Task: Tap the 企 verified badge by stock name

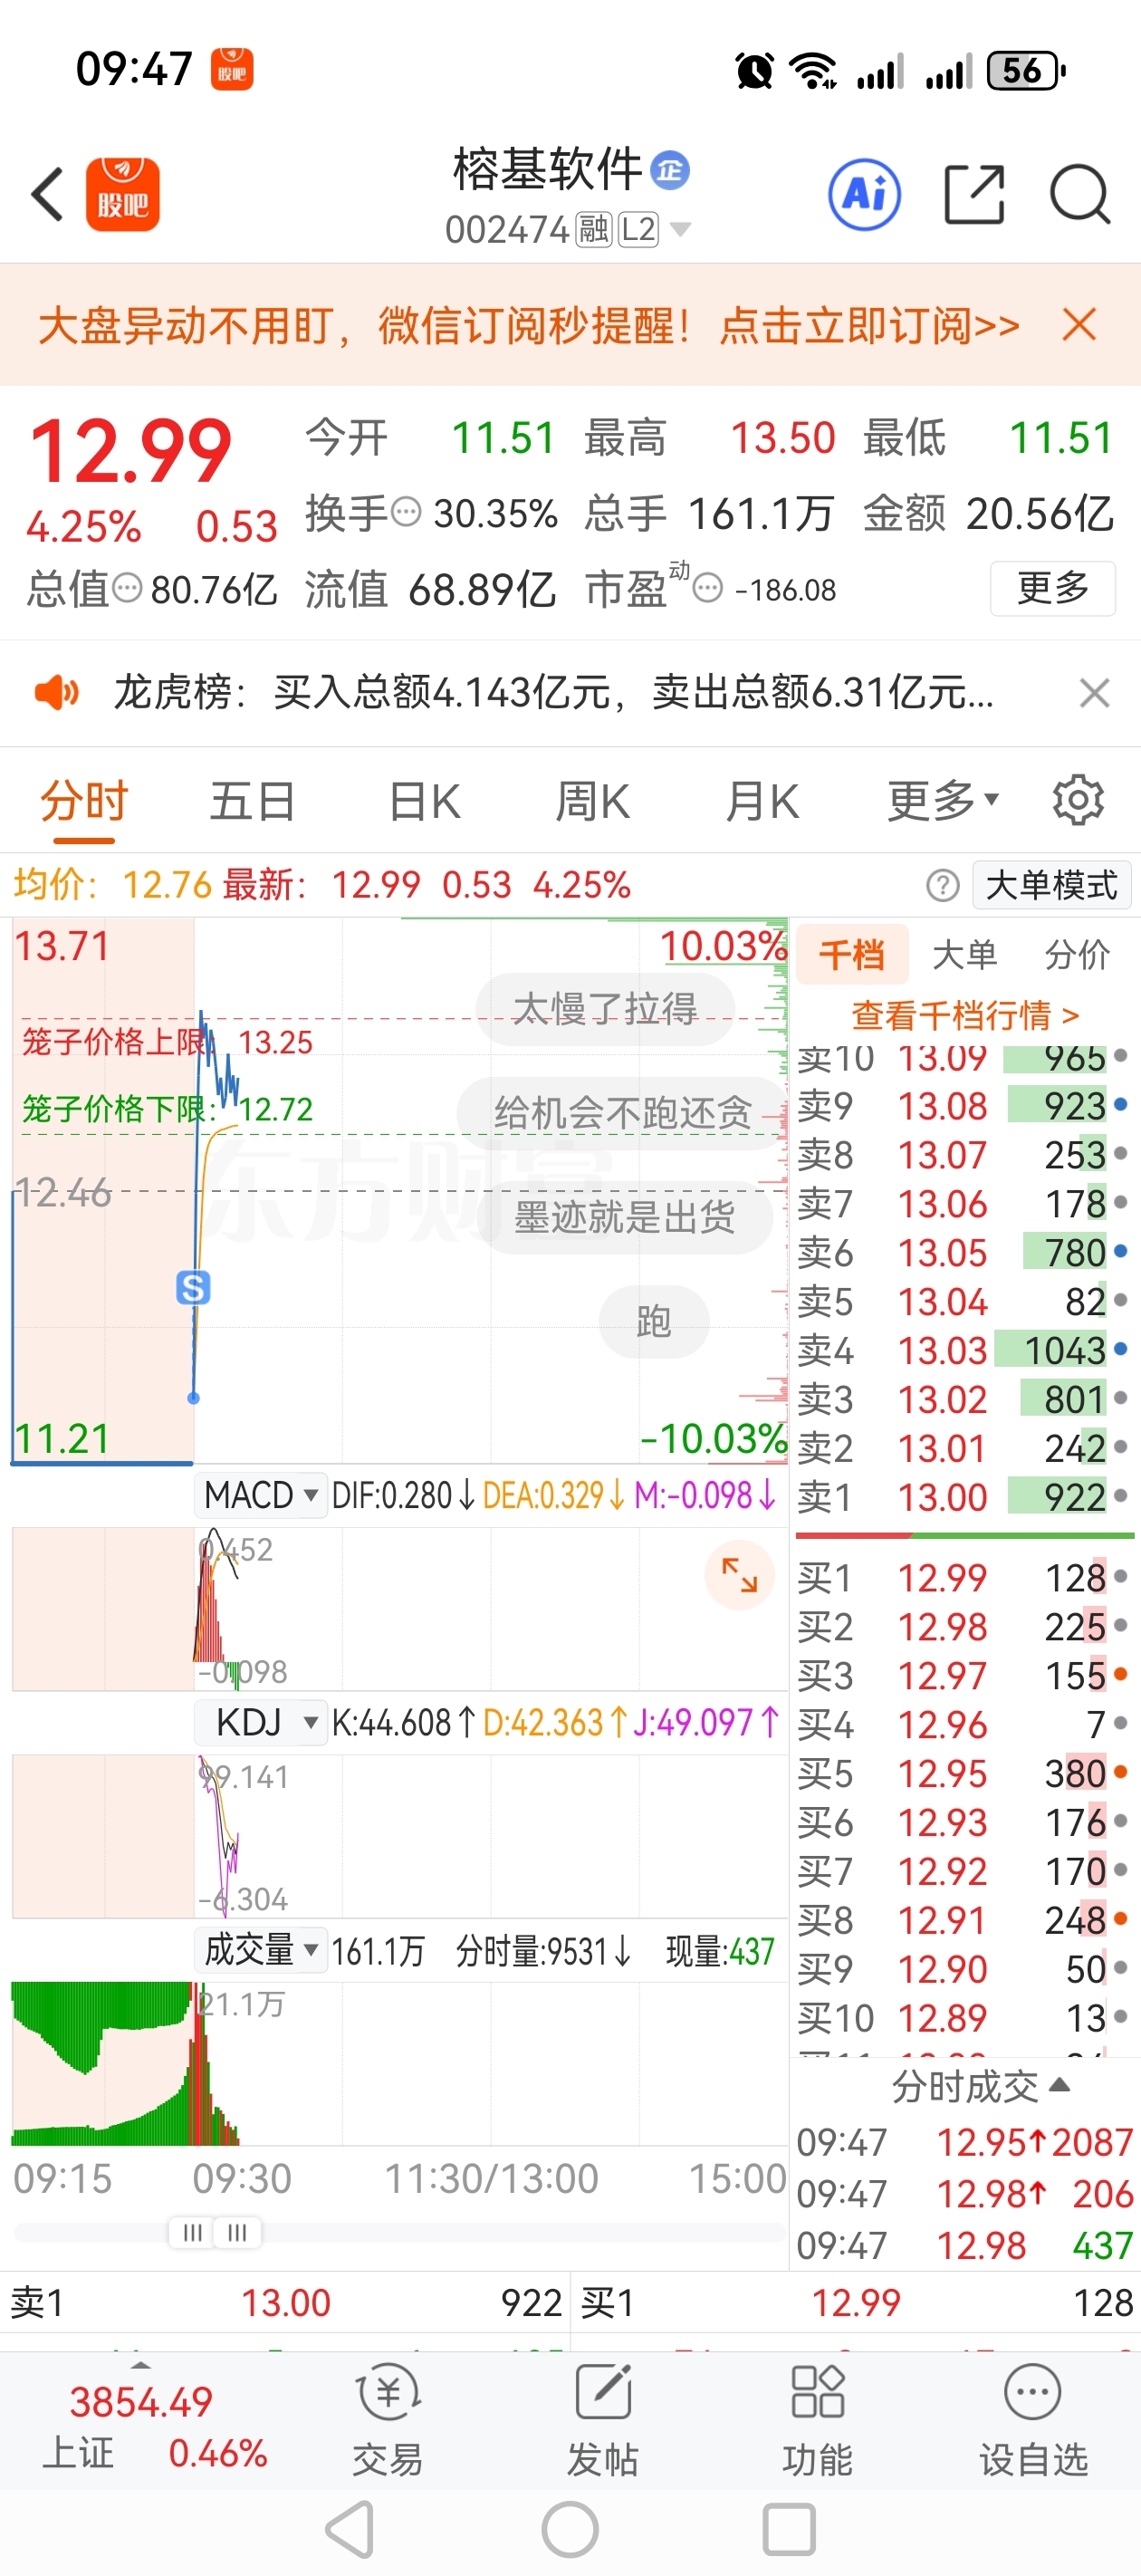Action: pos(669,170)
